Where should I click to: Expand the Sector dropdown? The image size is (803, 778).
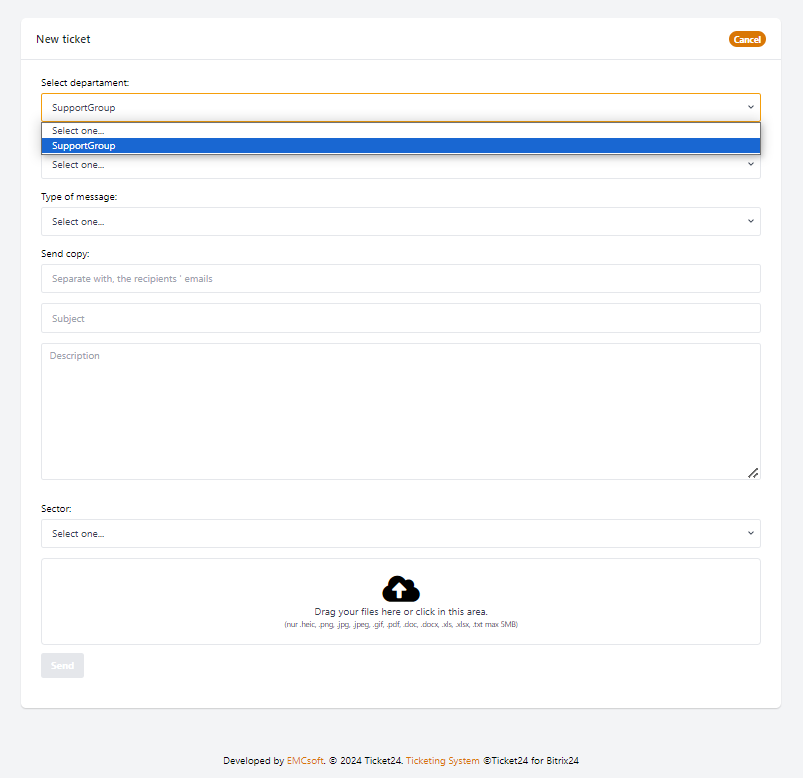(x=400, y=533)
